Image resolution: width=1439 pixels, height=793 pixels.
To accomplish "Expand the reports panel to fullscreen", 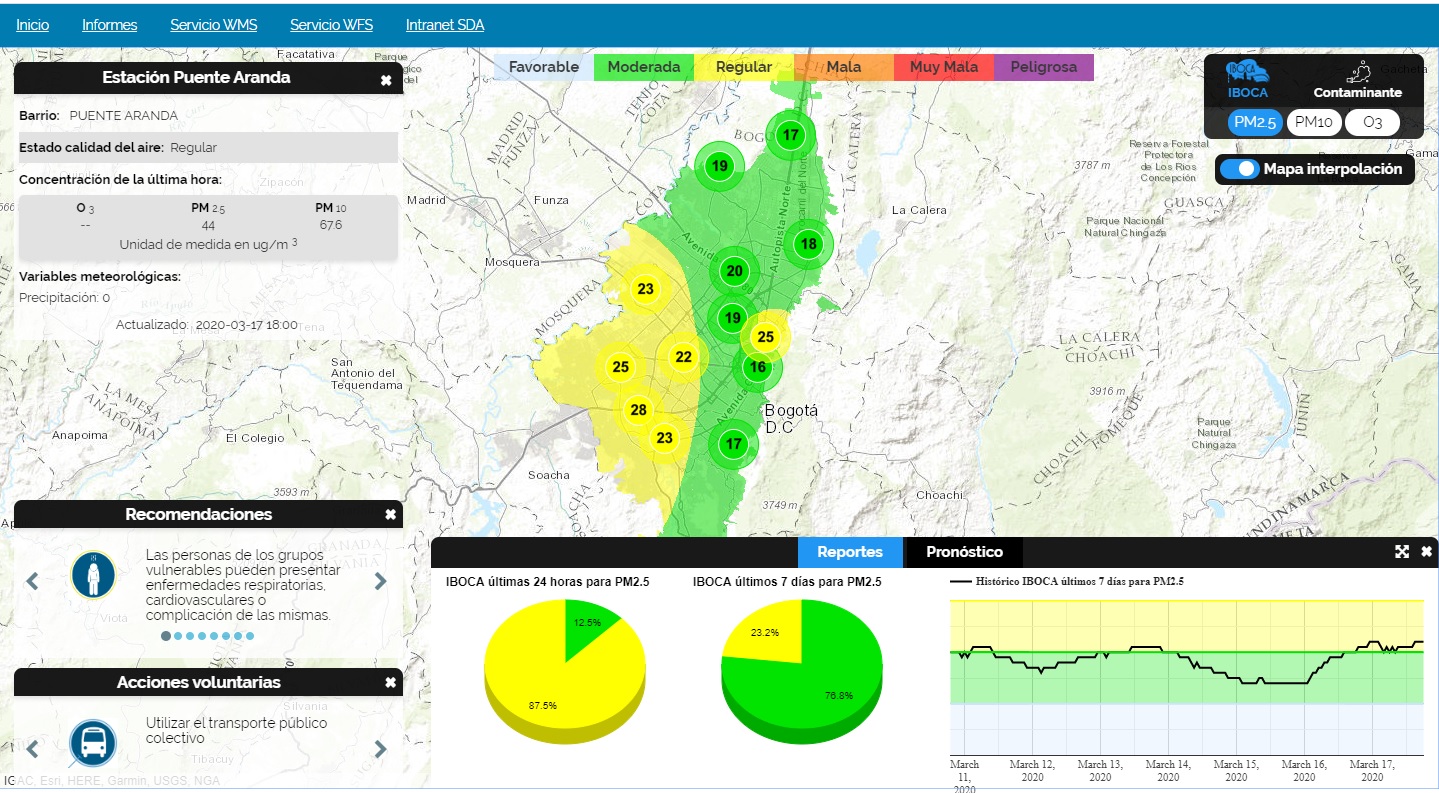I will (1402, 552).
